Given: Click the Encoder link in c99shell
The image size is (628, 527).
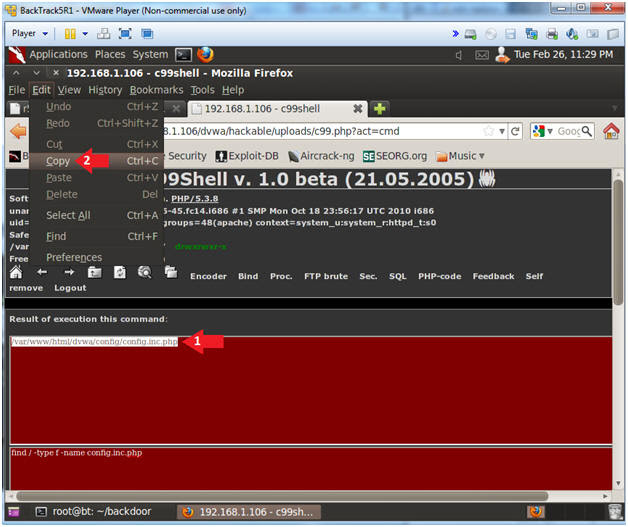Looking at the screenshot, I should pos(208,276).
